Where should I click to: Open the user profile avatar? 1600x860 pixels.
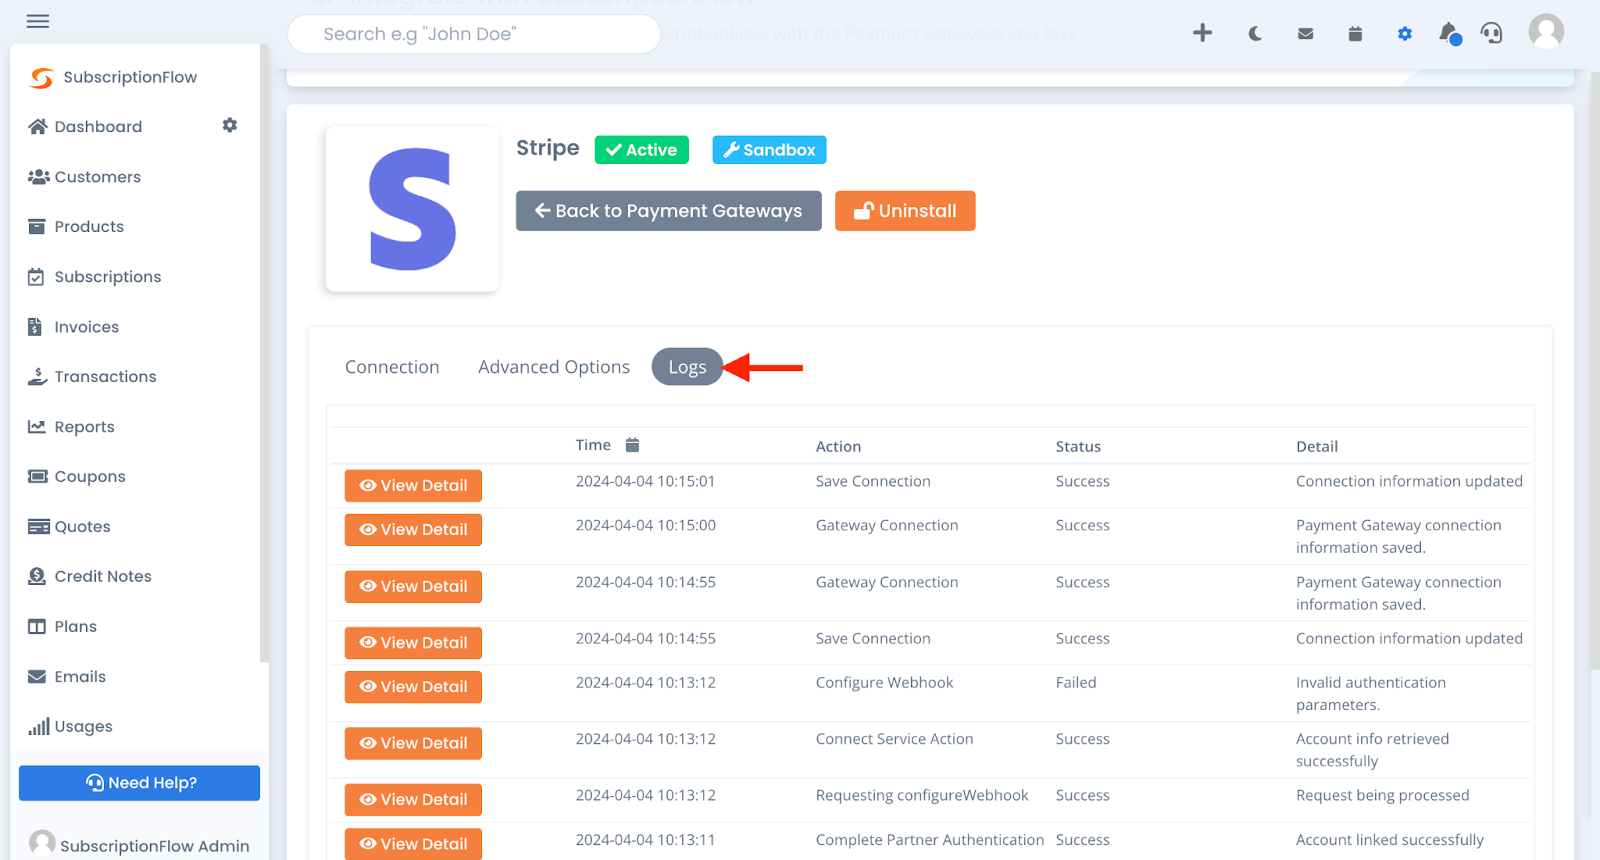1546,32
